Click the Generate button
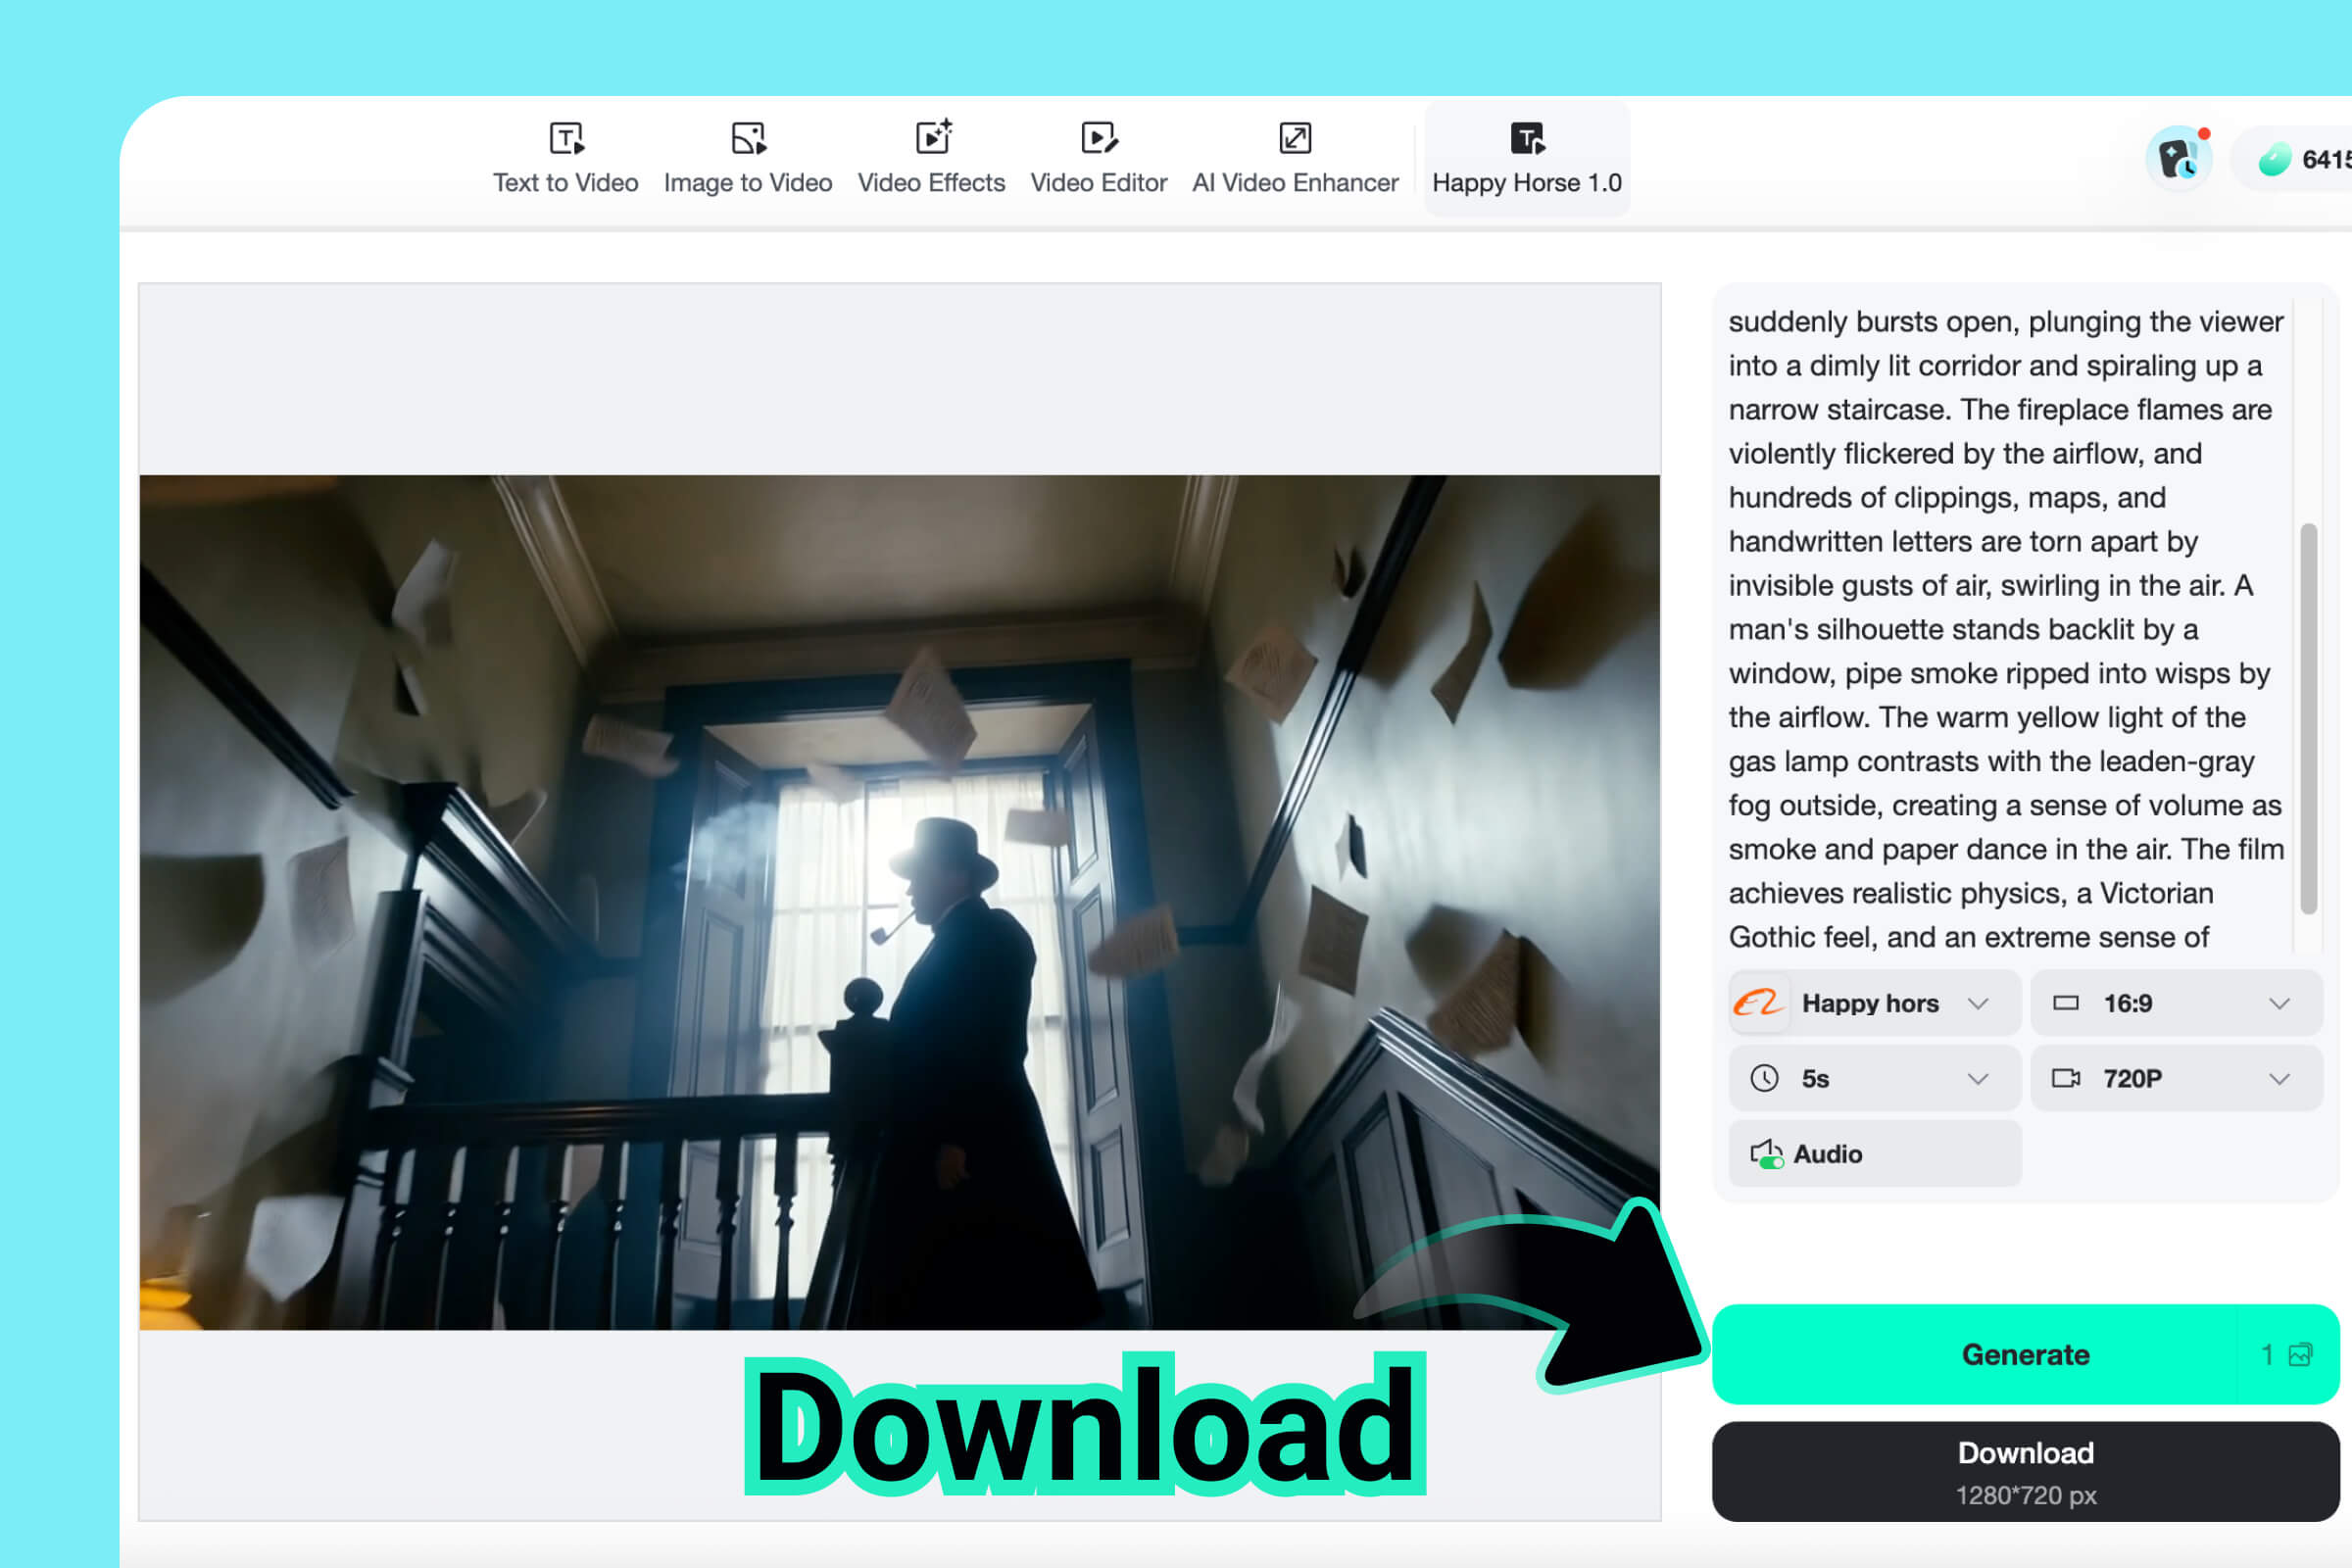Screen dimensions: 2352x1568 2023,1355
